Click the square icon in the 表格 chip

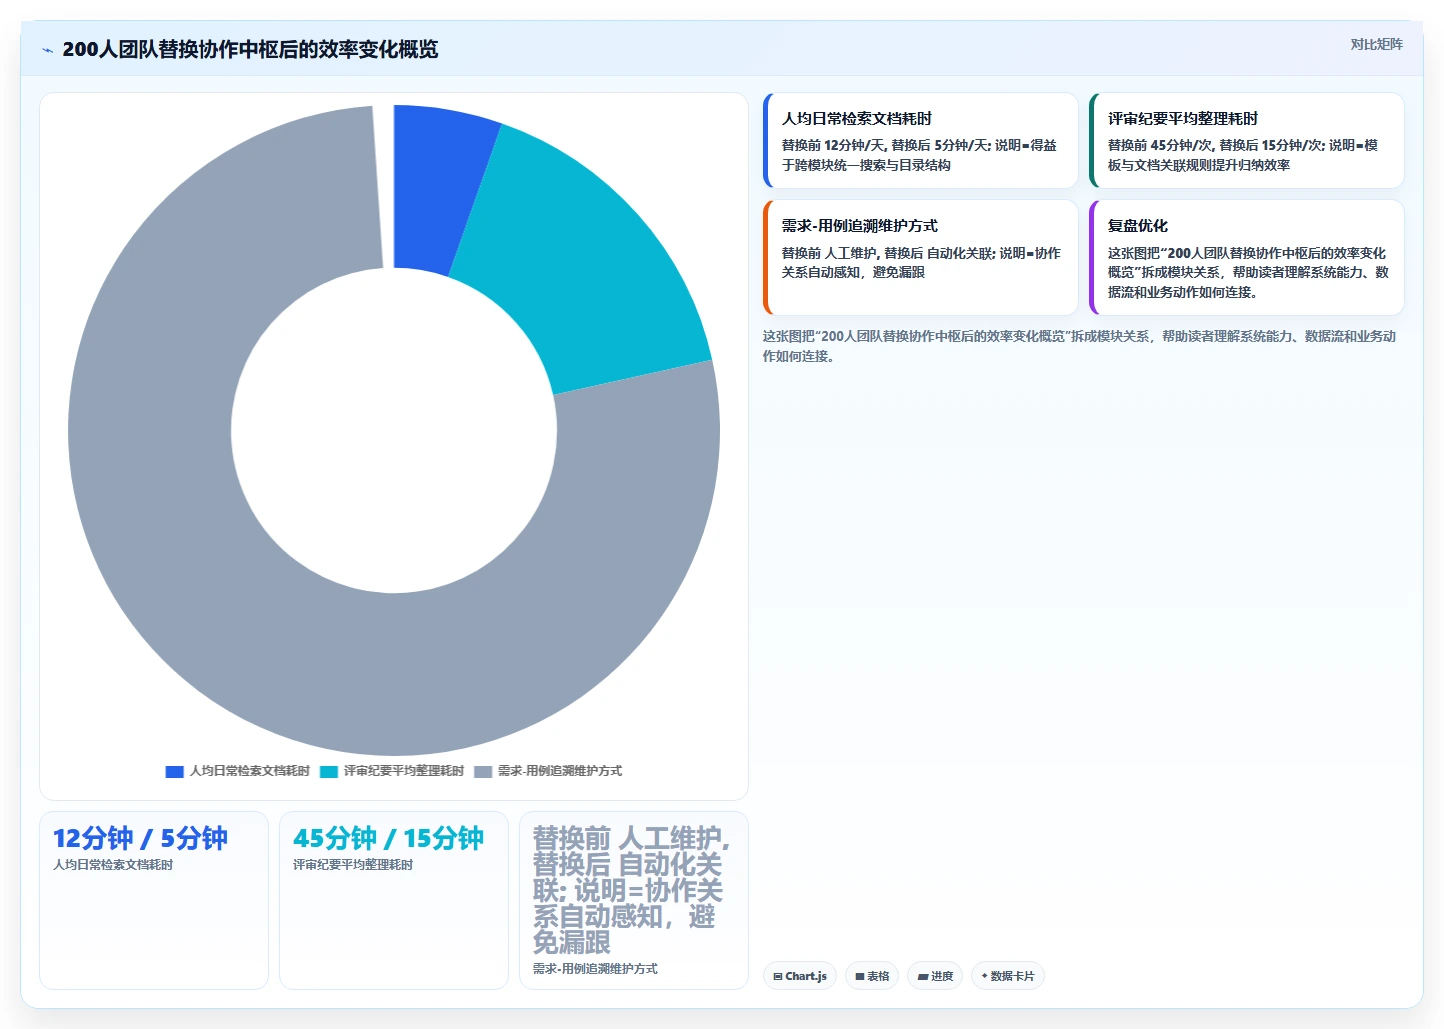tap(860, 977)
